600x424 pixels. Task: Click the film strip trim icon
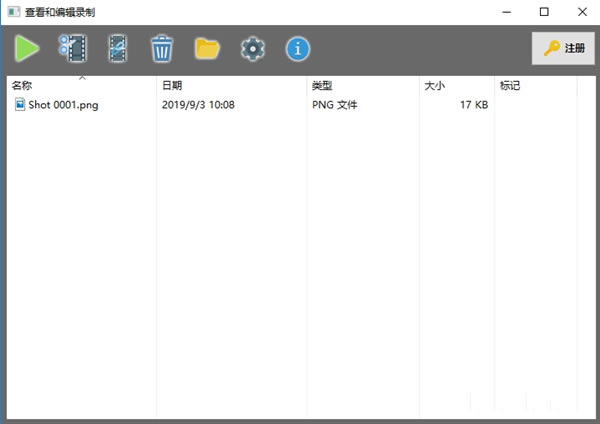118,48
